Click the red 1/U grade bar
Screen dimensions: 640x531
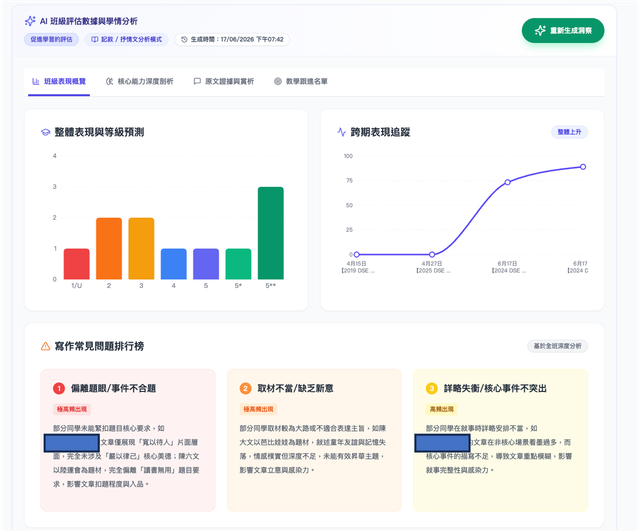pos(77,264)
